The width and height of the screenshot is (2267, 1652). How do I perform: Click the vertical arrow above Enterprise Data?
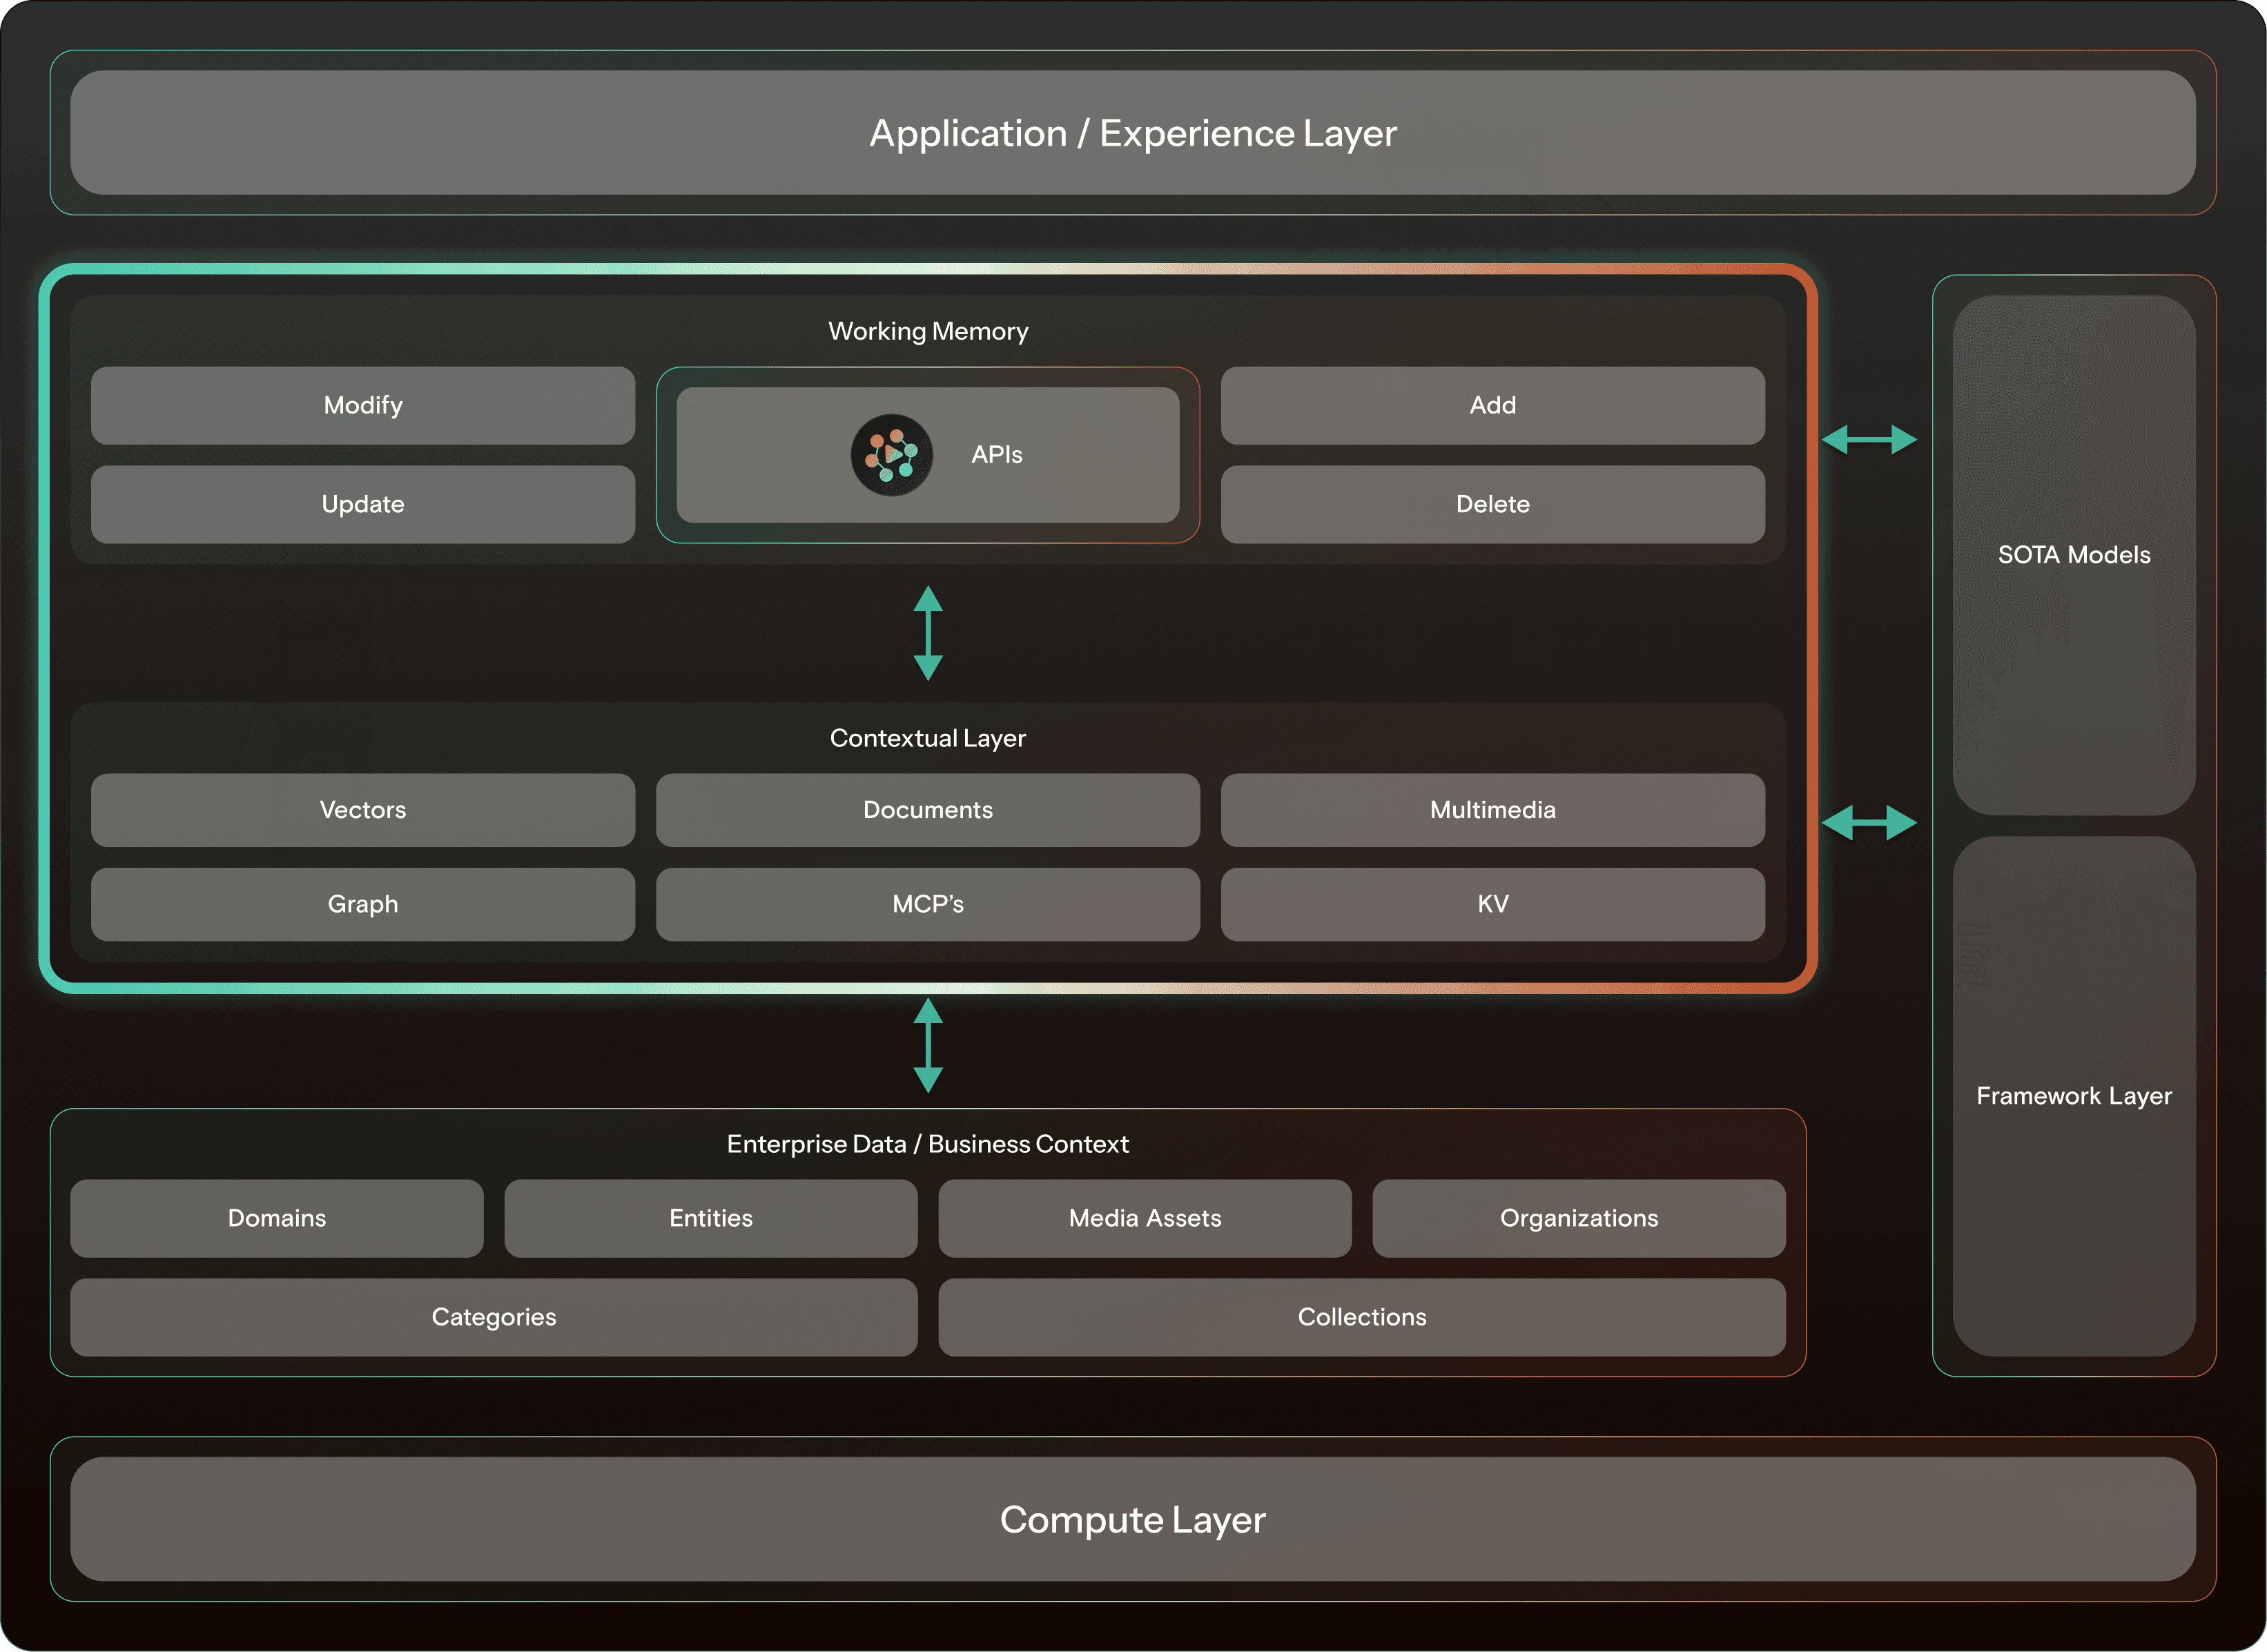928,1045
